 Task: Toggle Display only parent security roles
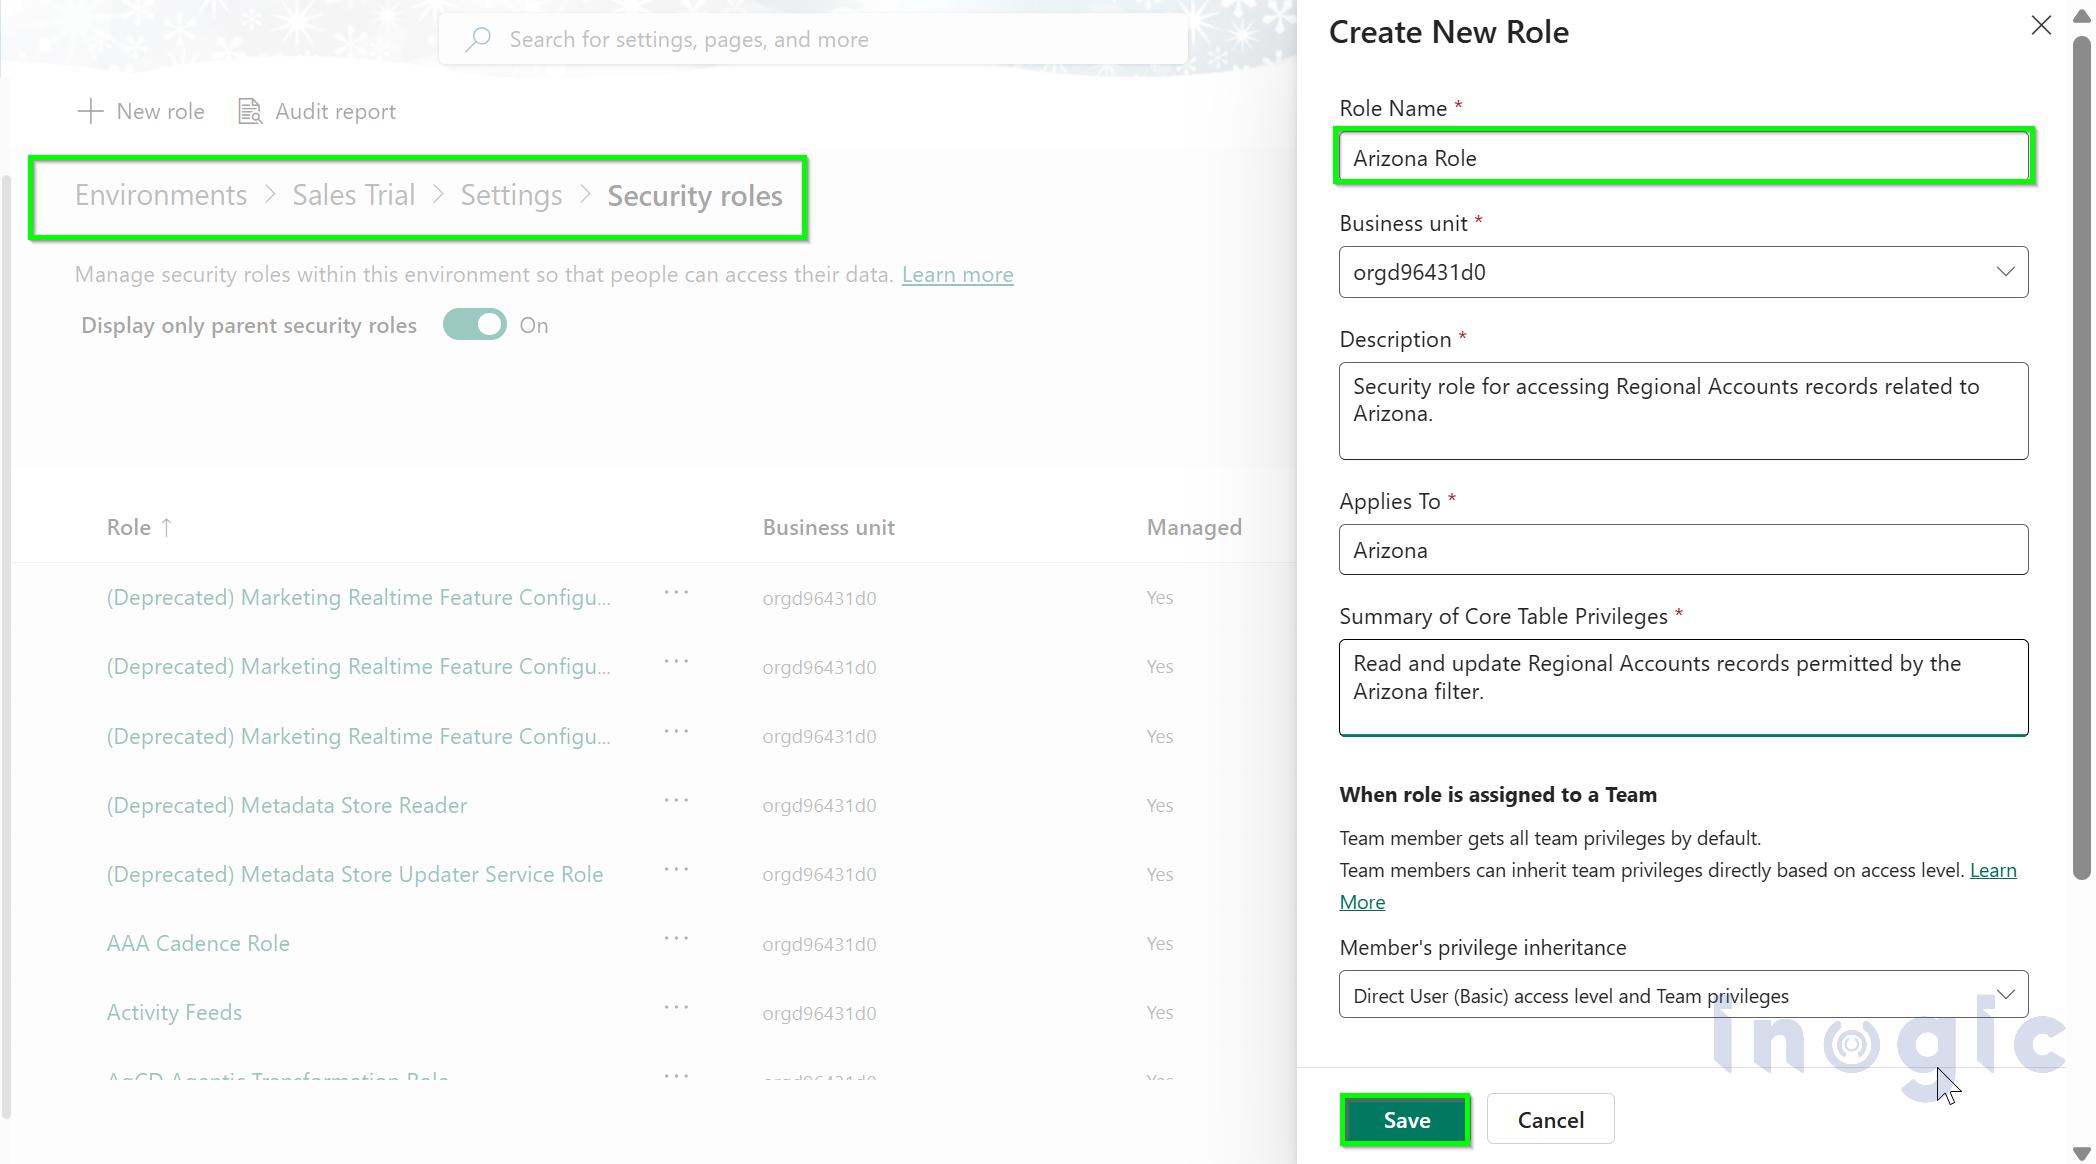[475, 325]
